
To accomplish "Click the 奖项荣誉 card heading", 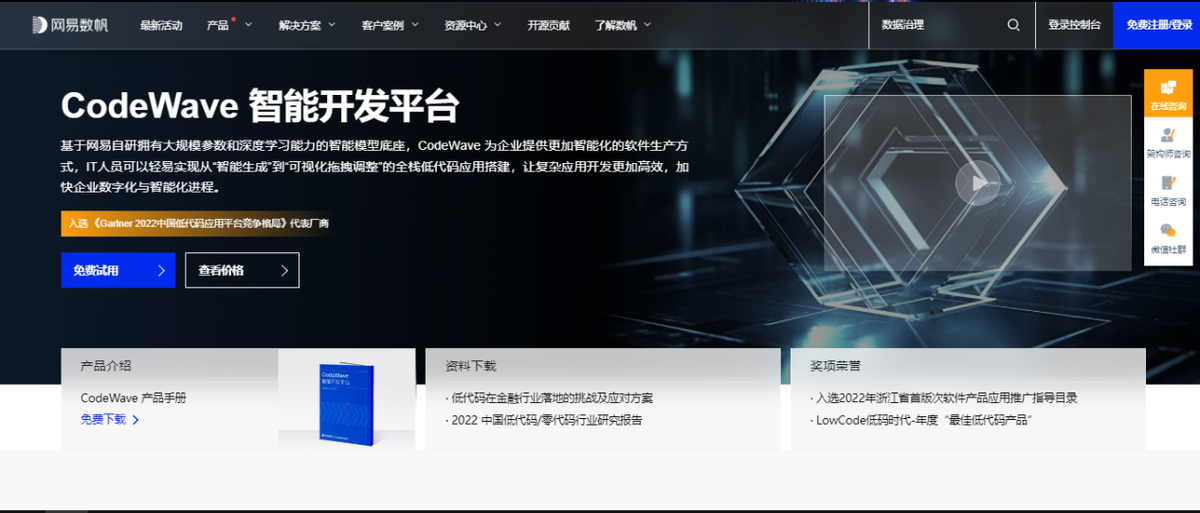I will coord(836,366).
